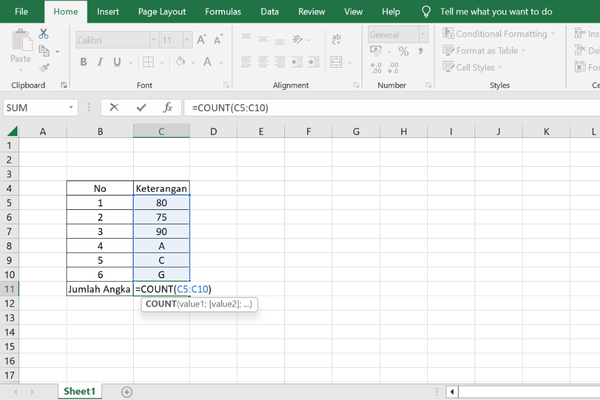600x400 pixels.
Task: Click the Font Color A icon
Action: pos(207,62)
